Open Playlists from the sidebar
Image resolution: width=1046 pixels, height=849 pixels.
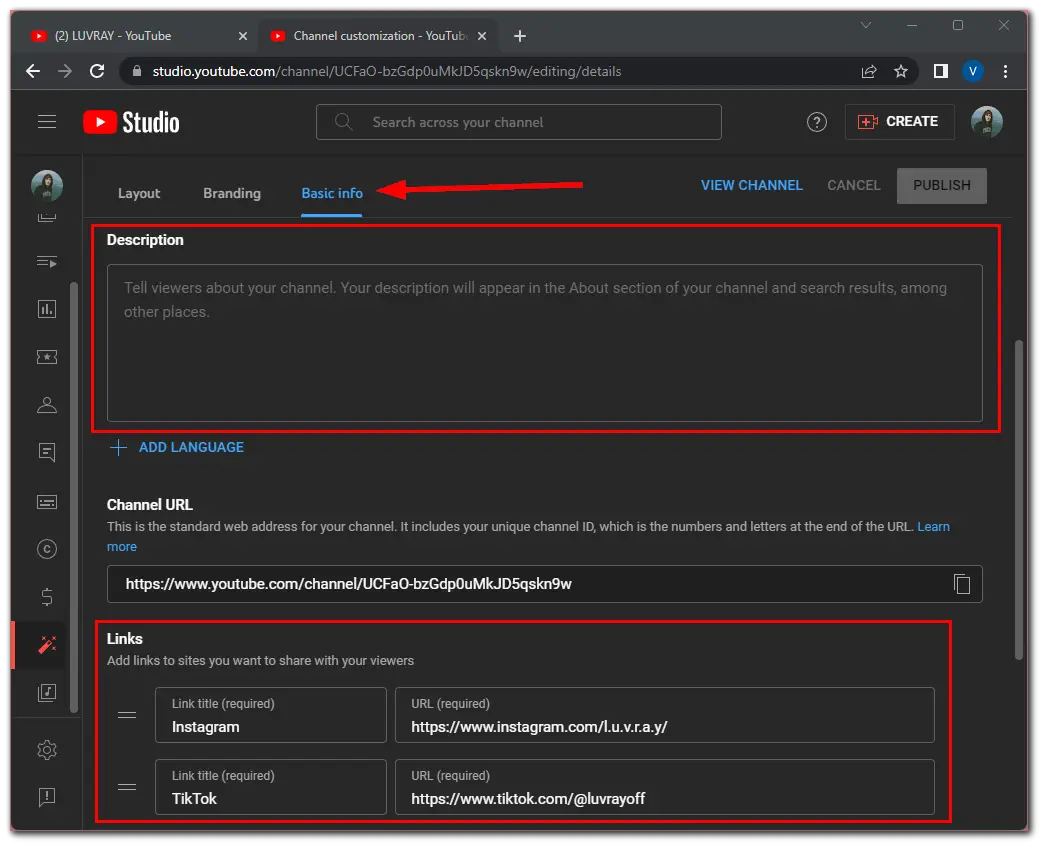47,261
